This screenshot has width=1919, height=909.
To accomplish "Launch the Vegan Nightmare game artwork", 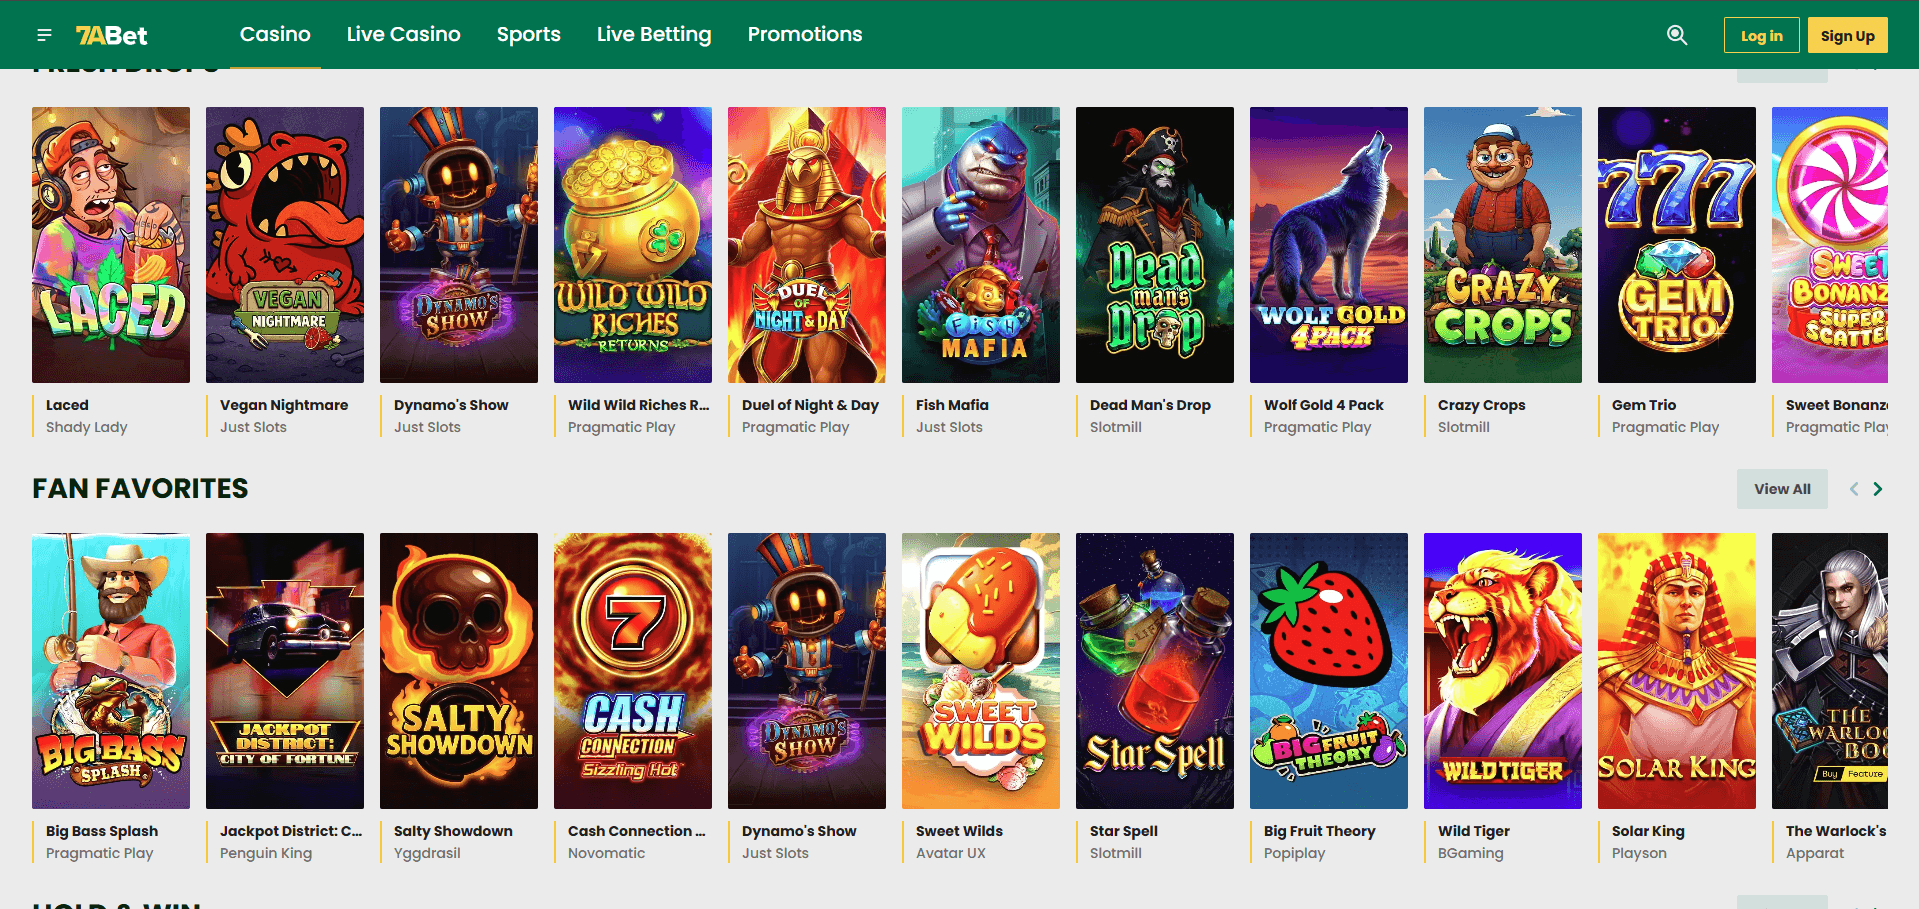I will (x=285, y=245).
